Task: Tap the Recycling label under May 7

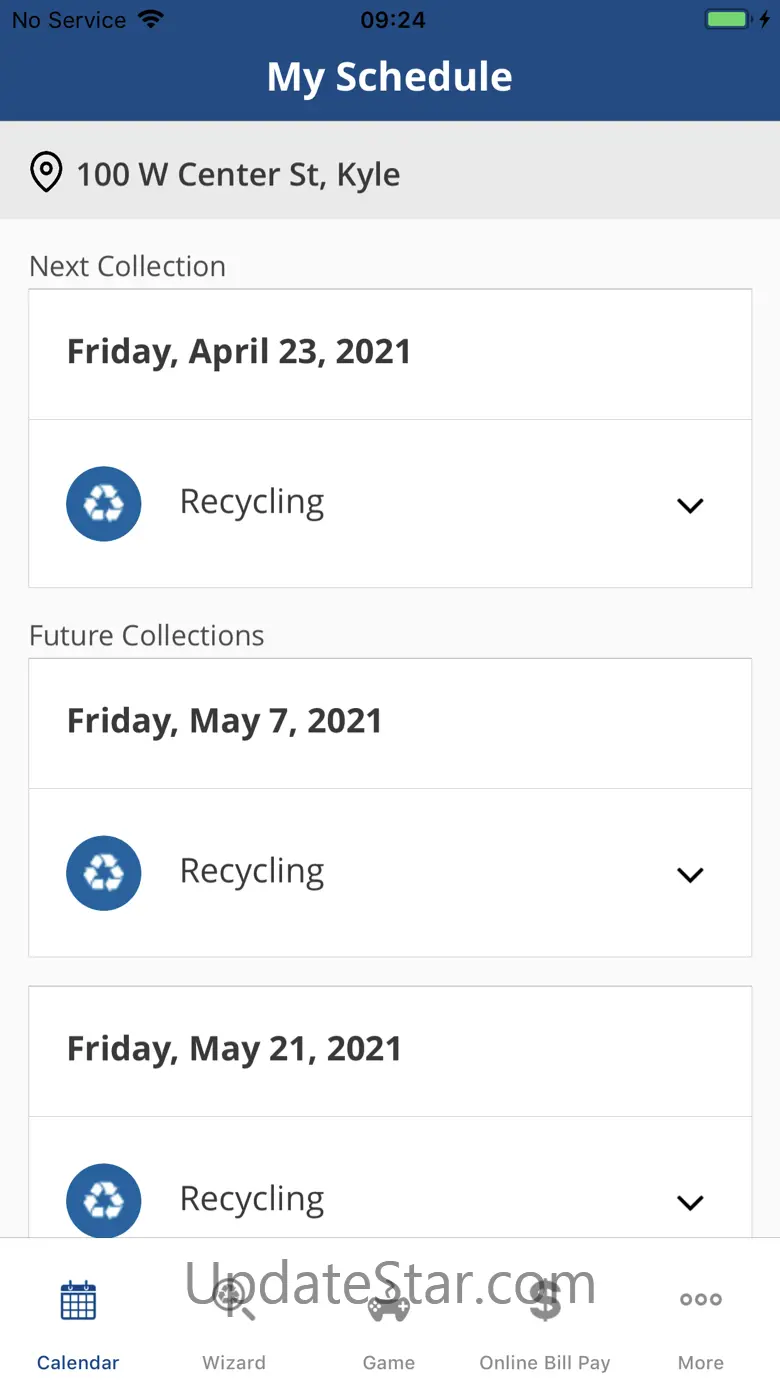Action: point(252,872)
